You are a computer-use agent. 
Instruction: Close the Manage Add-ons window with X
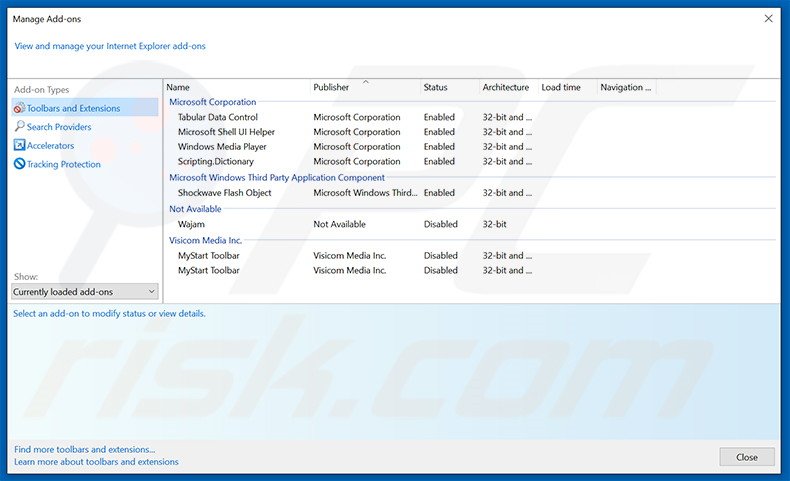tap(768, 19)
